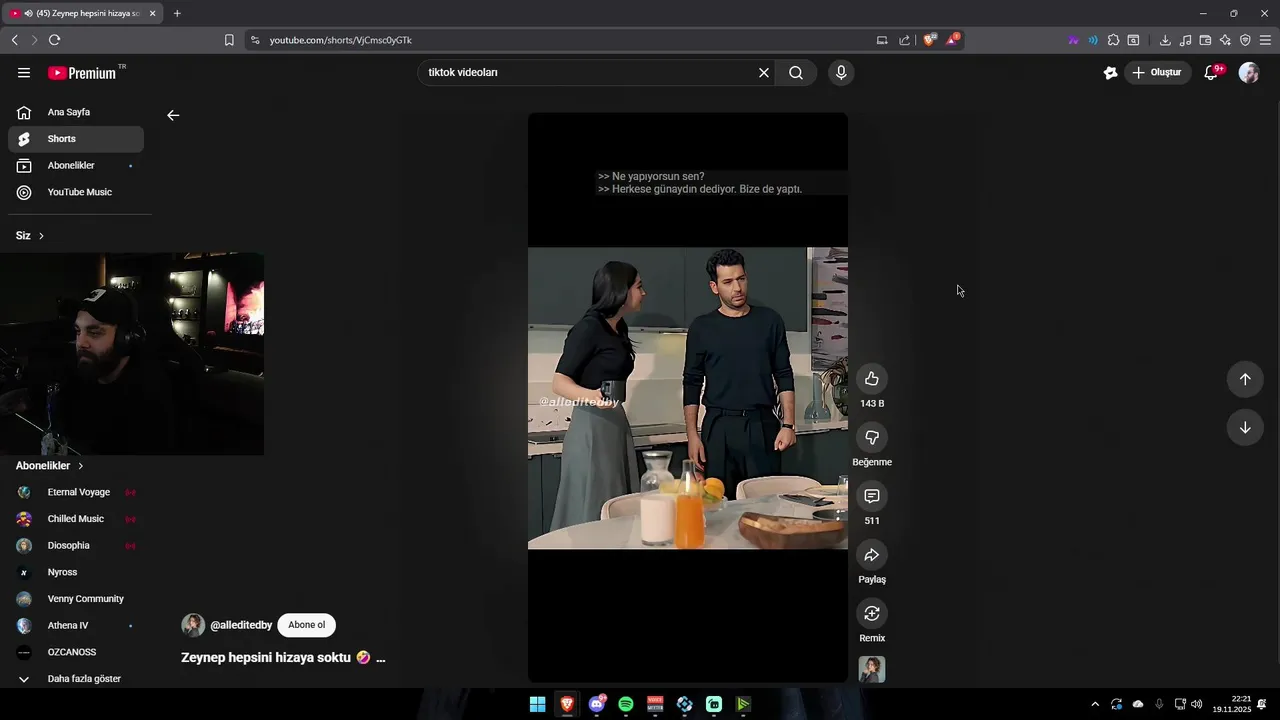This screenshot has width=1280, height=720.
Task: Open the YouTube hamburger guide menu
Action: 24,72
